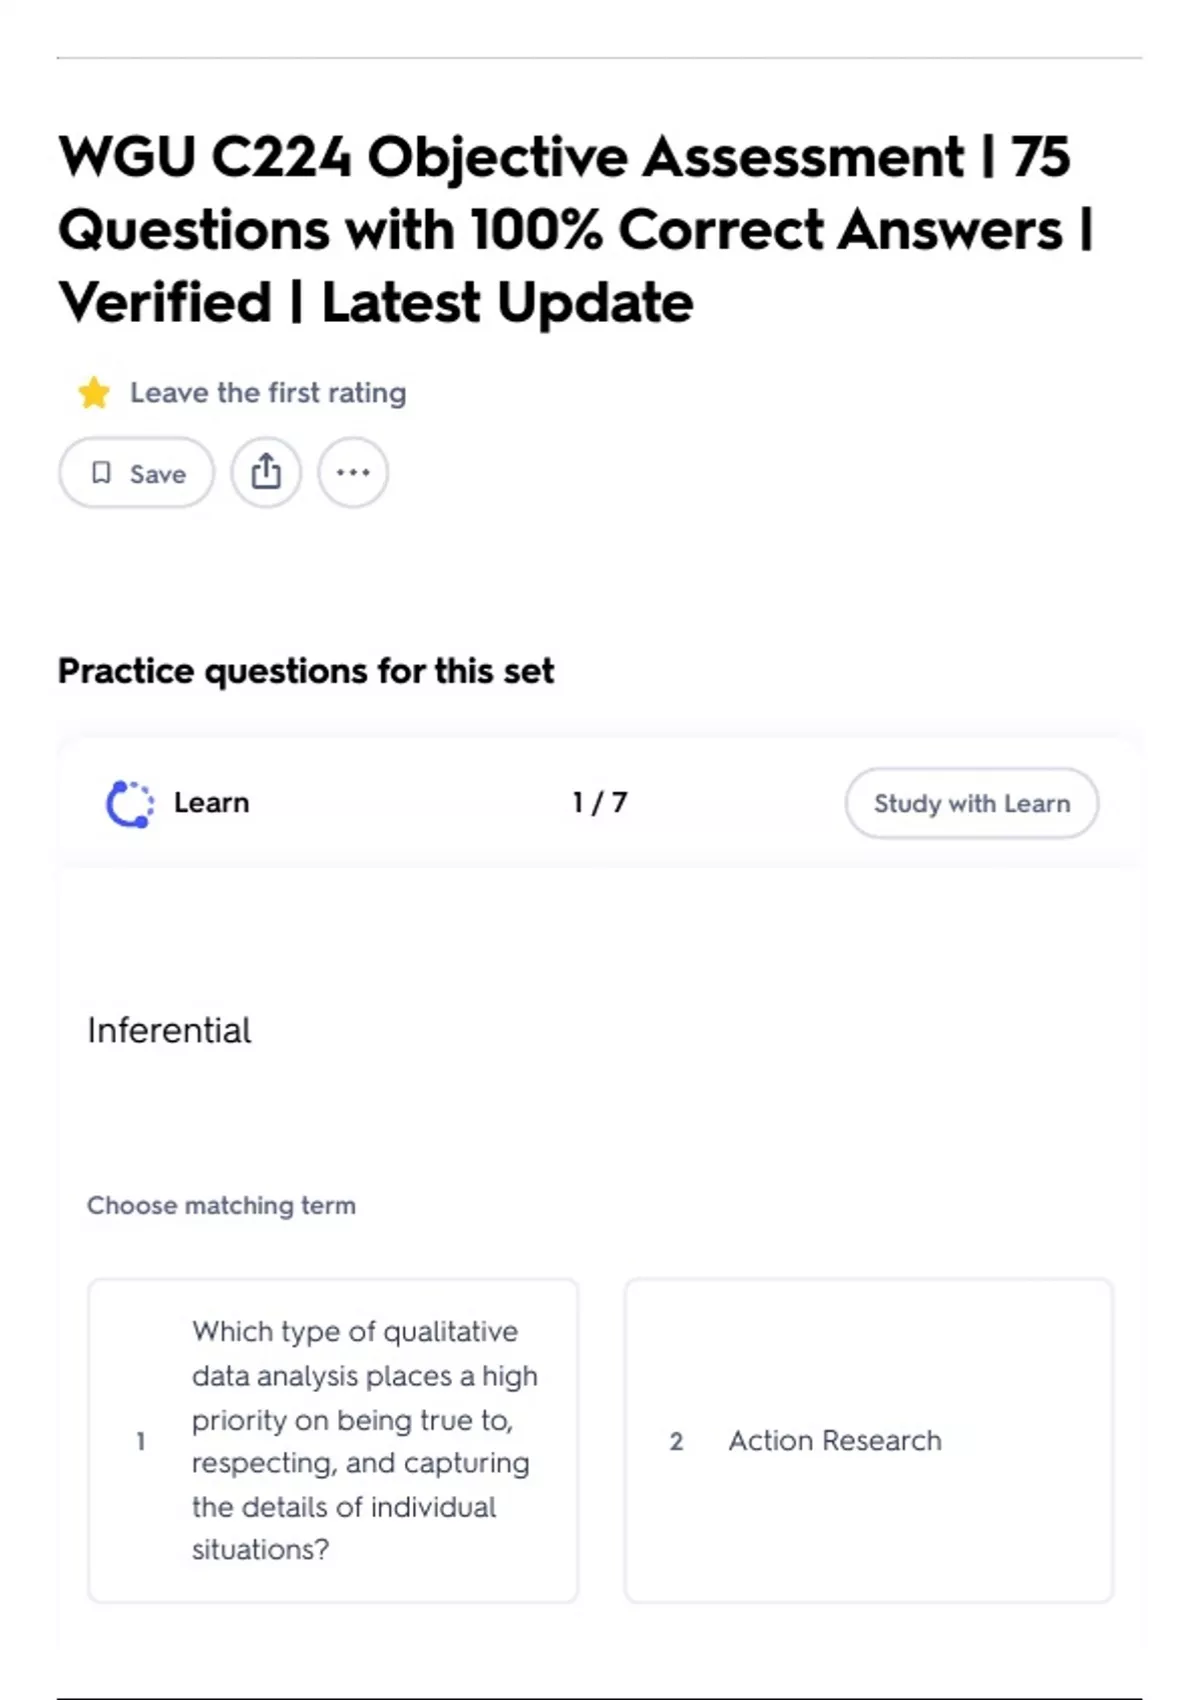Choose answer option 1 about qualitative data analysis
Viewport: 1200px width, 1700px height.
[x=333, y=1440]
